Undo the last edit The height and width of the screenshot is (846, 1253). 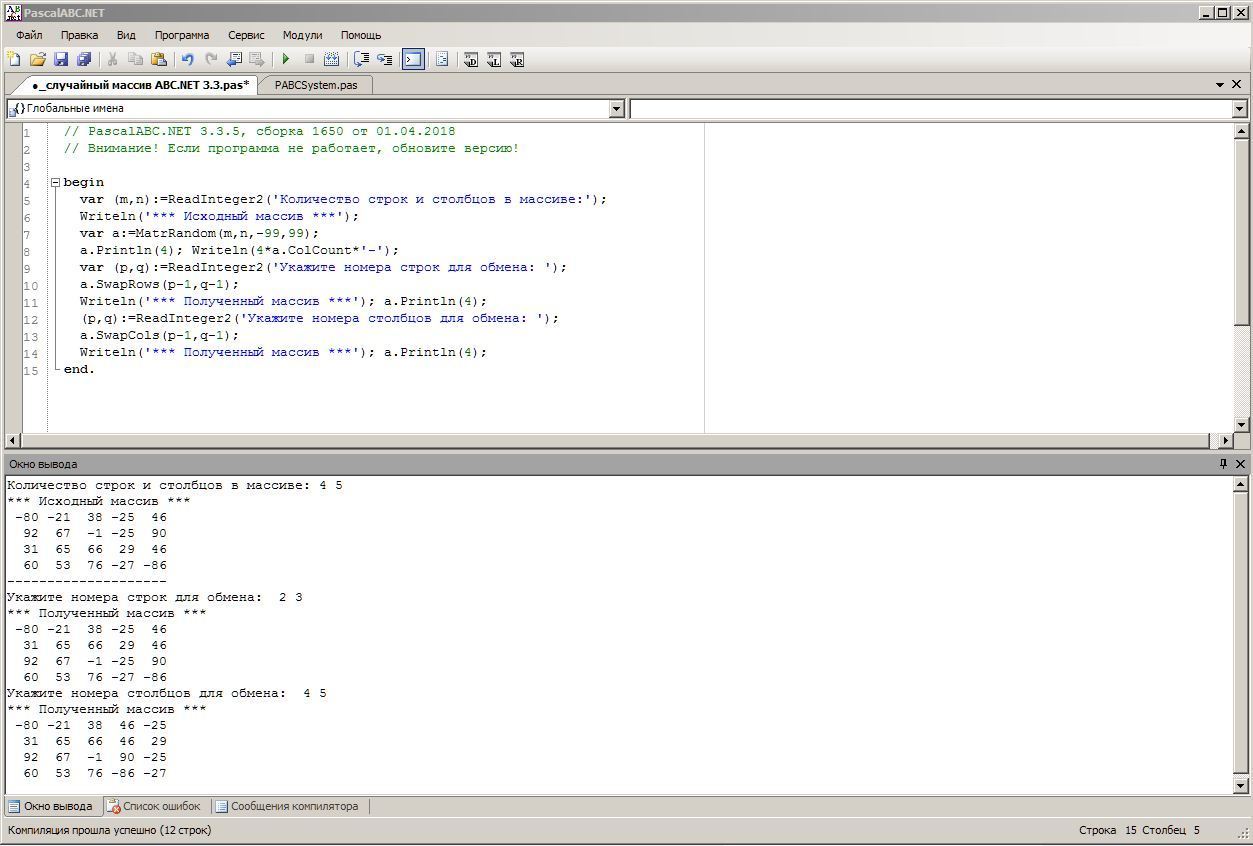(x=187, y=60)
